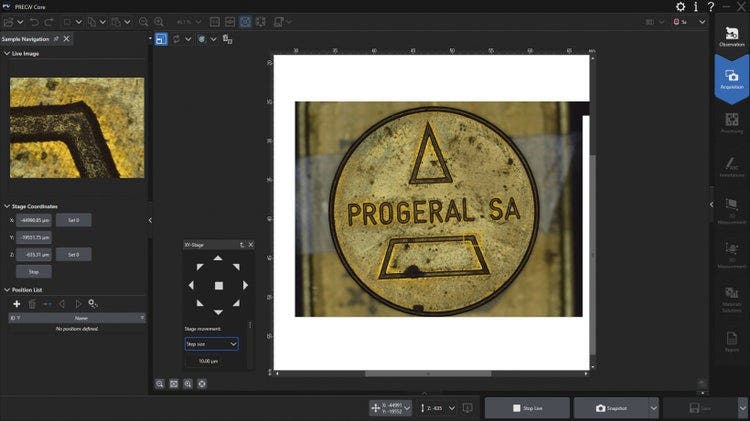This screenshot has height=421, width=750.
Task: Toggle the highlighted target icon in top toolbar
Action: pyautogui.click(x=245, y=21)
